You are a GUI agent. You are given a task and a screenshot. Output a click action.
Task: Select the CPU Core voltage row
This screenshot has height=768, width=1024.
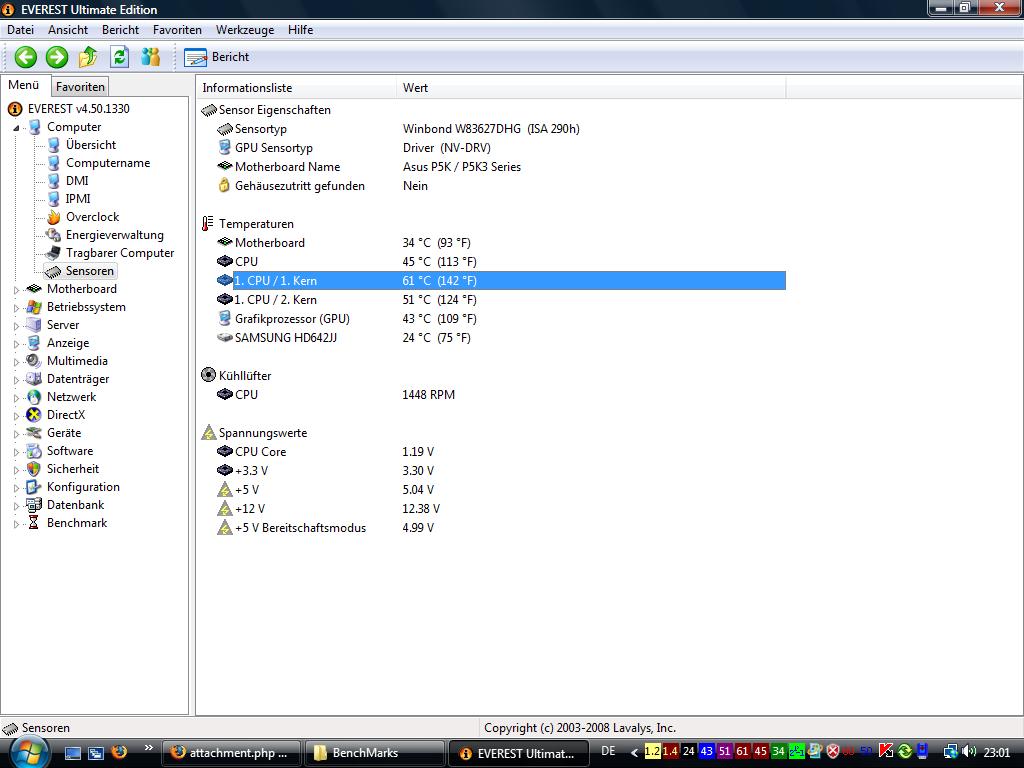[x=500, y=451]
